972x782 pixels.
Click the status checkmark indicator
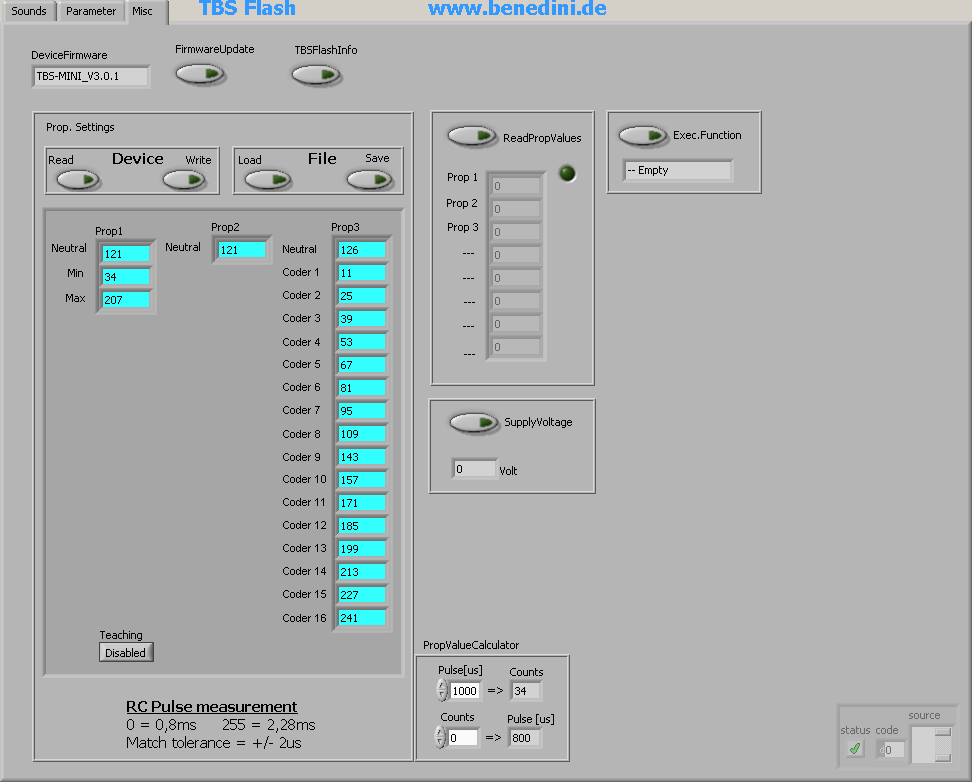(855, 749)
